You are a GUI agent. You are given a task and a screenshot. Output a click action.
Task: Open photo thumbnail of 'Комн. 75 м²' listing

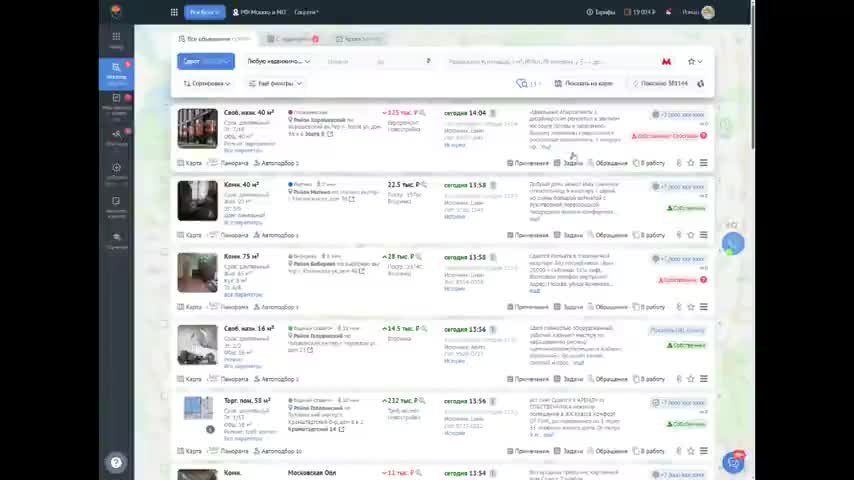pos(197,272)
